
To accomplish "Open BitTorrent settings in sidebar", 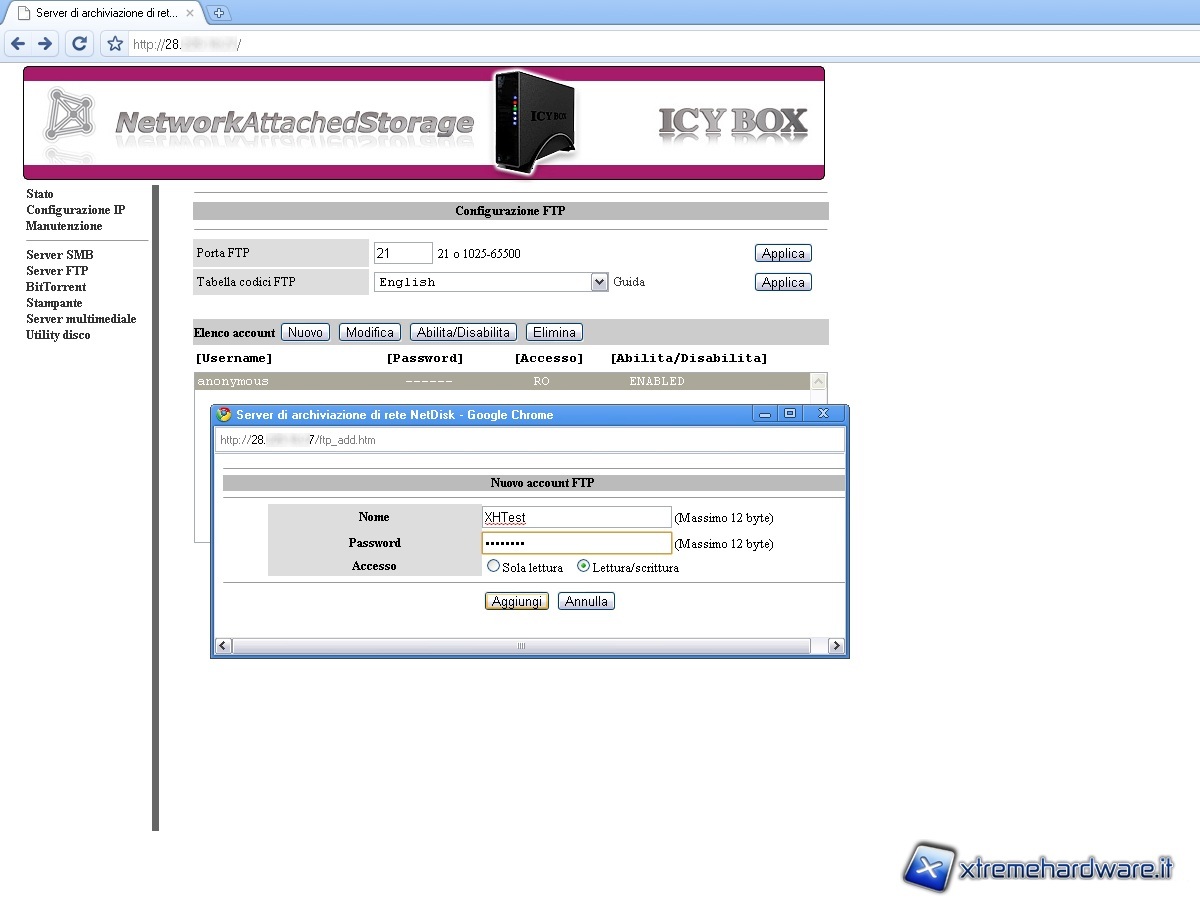I will [56, 287].
